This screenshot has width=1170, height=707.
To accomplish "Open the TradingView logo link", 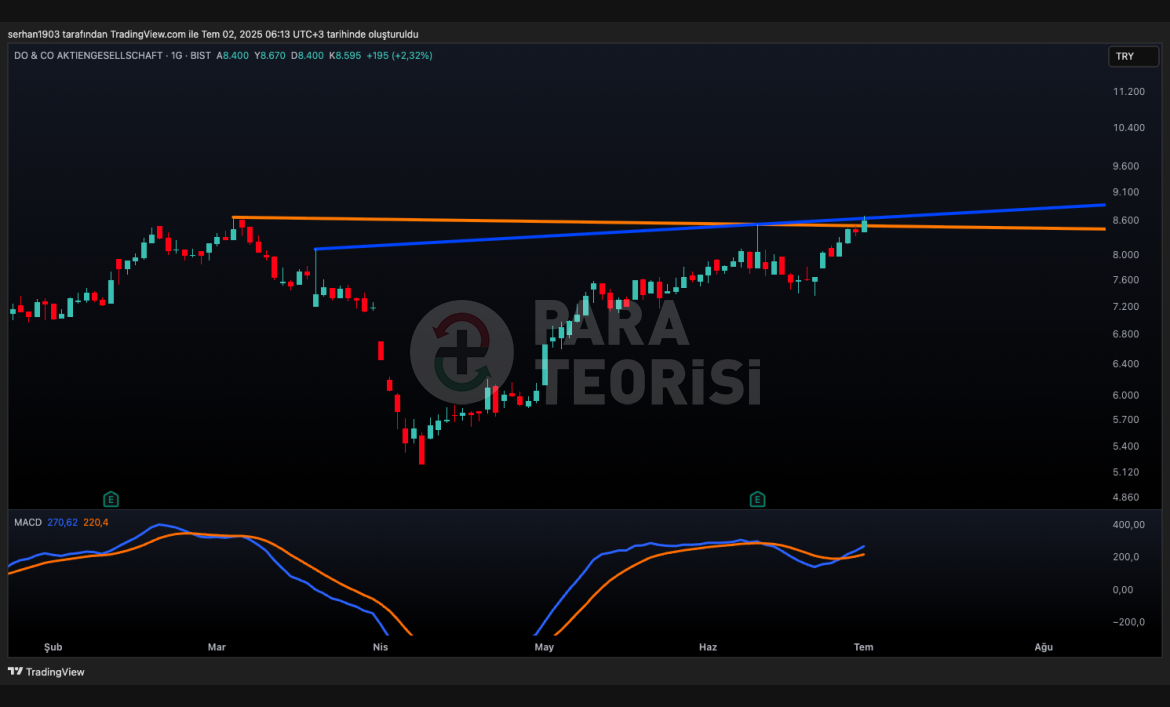I will pyautogui.click(x=46, y=672).
